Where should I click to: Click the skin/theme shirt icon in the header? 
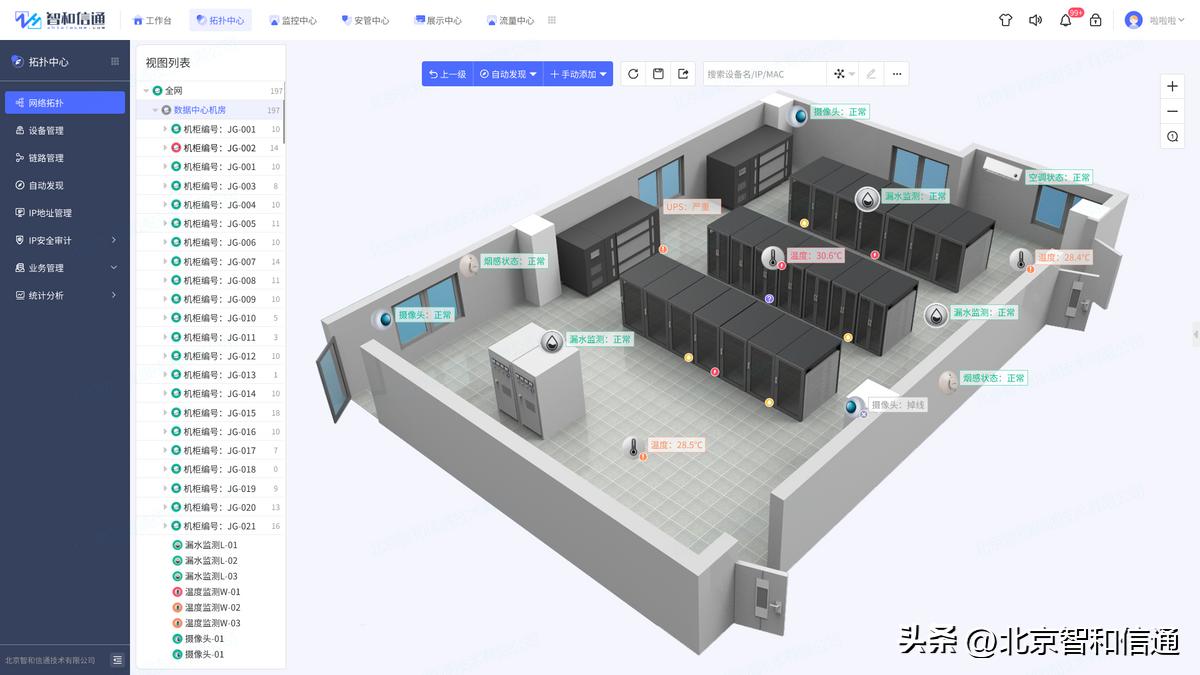tap(1005, 20)
